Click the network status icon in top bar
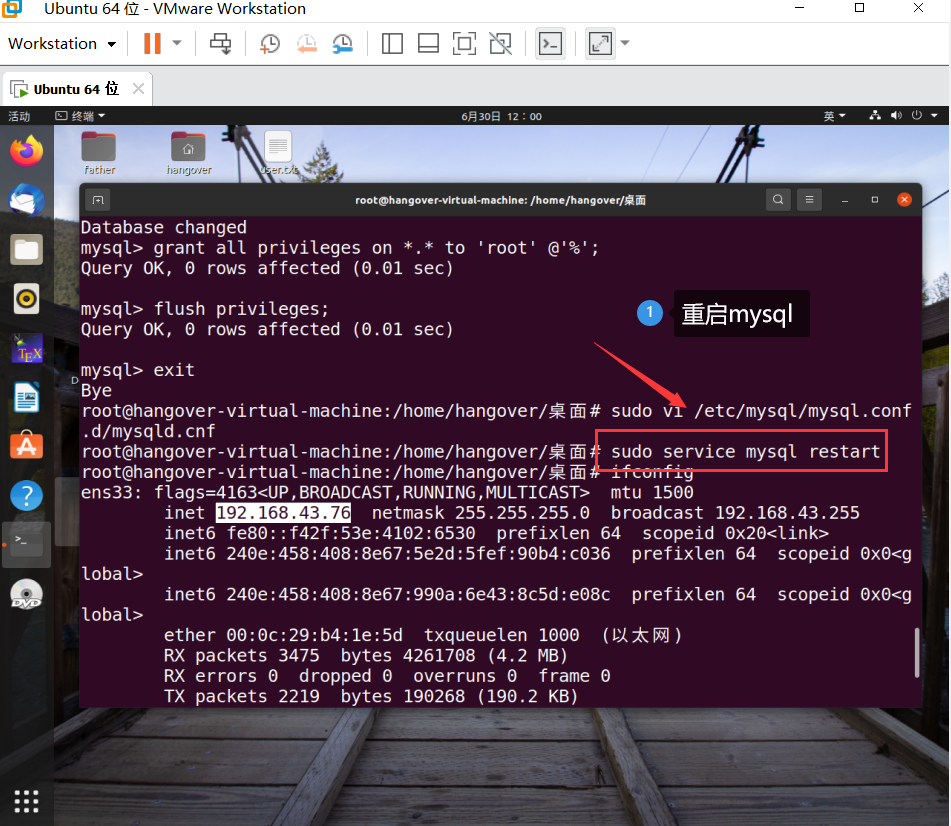Image resolution: width=951 pixels, height=826 pixels. (875, 115)
